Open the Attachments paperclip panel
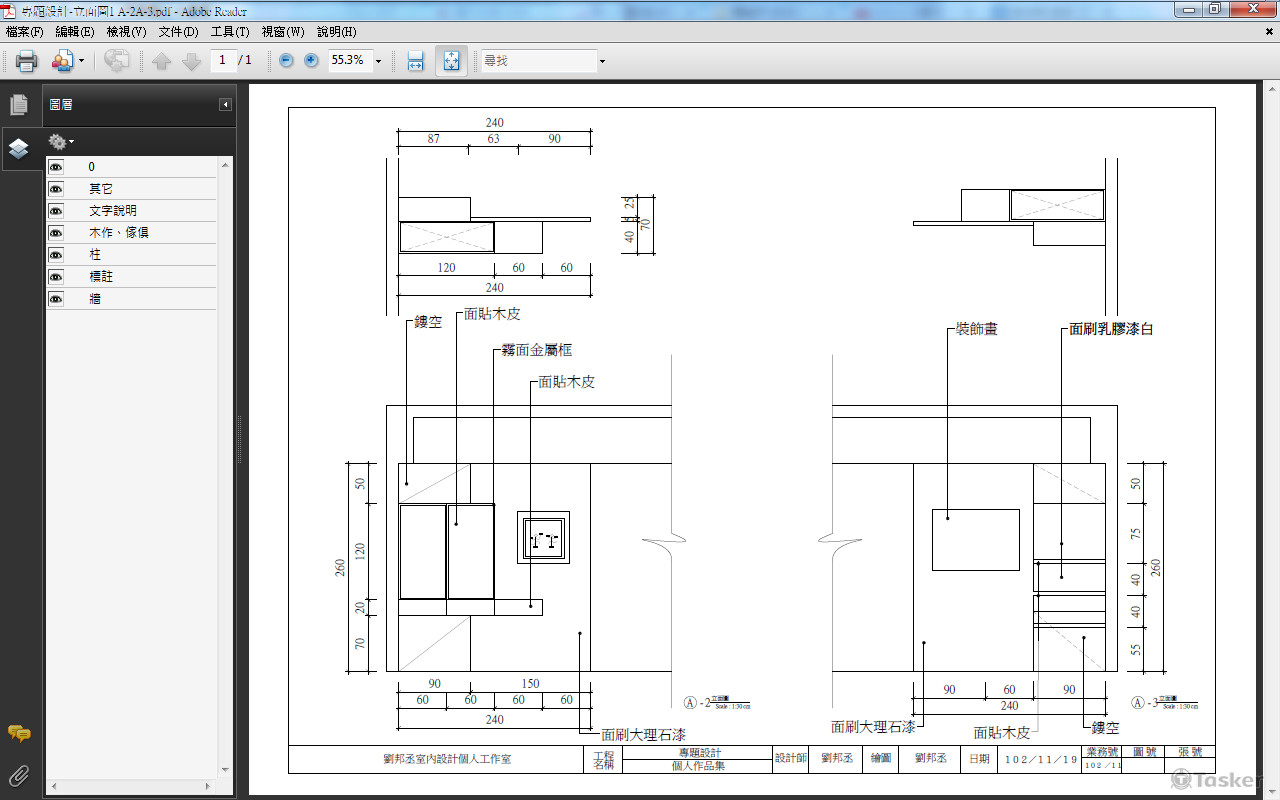The height and width of the screenshot is (800, 1280). tap(18, 775)
